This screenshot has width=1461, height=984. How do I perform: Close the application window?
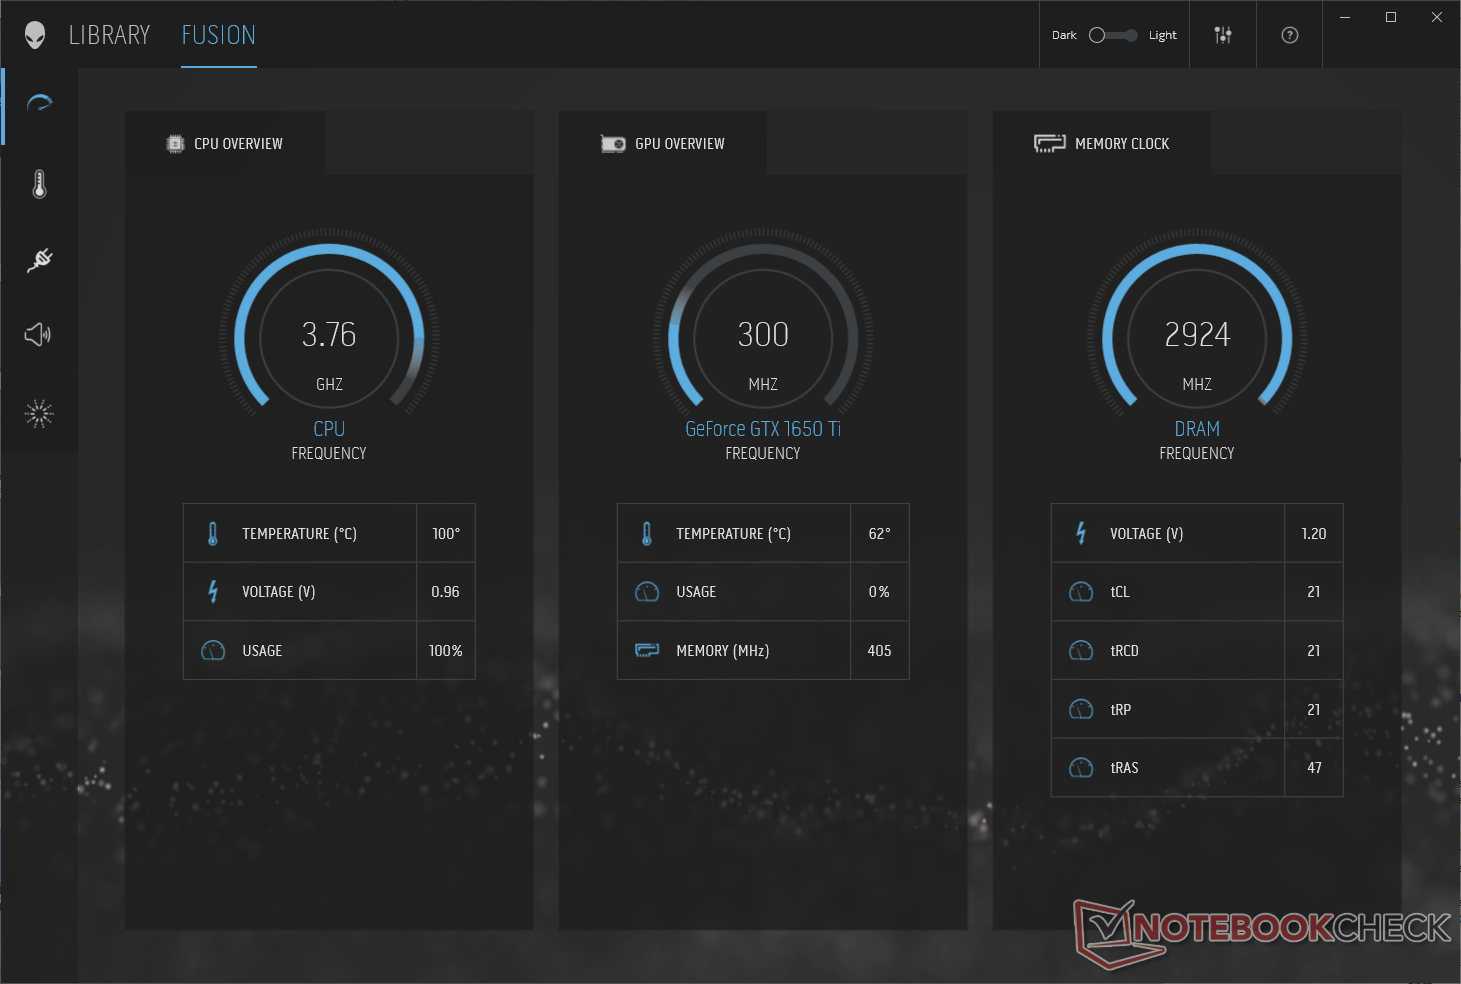coord(1437,17)
